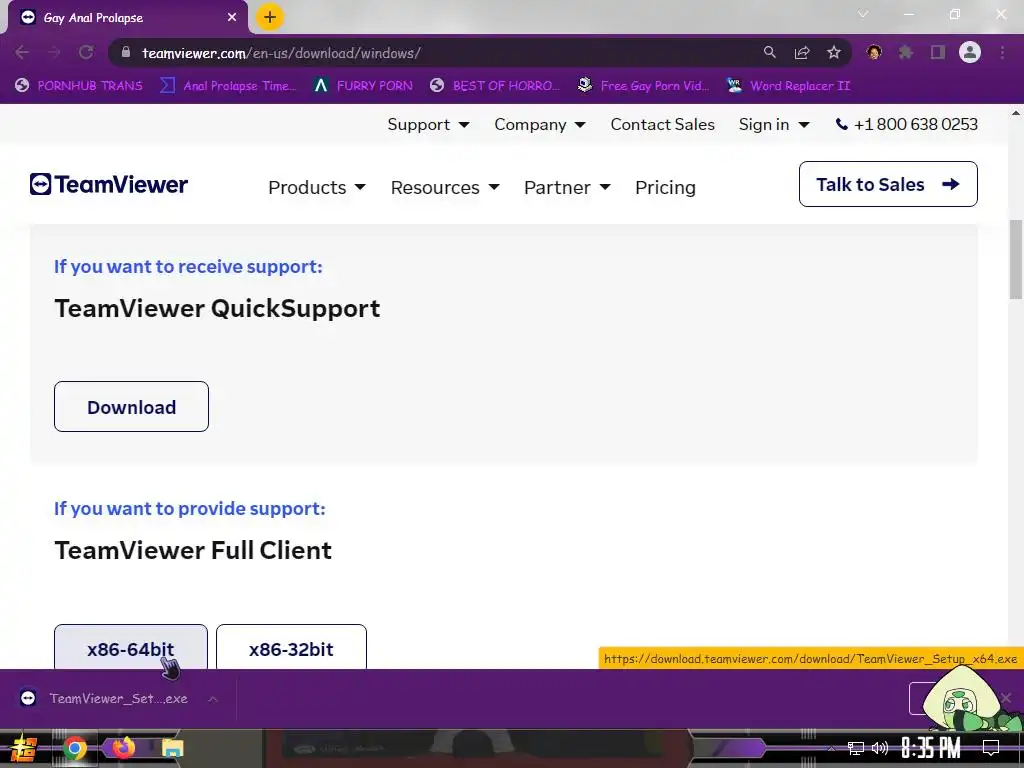Screen dimensions: 1024x768
Task: Open the Contact Sales link
Action: coord(662,124)
